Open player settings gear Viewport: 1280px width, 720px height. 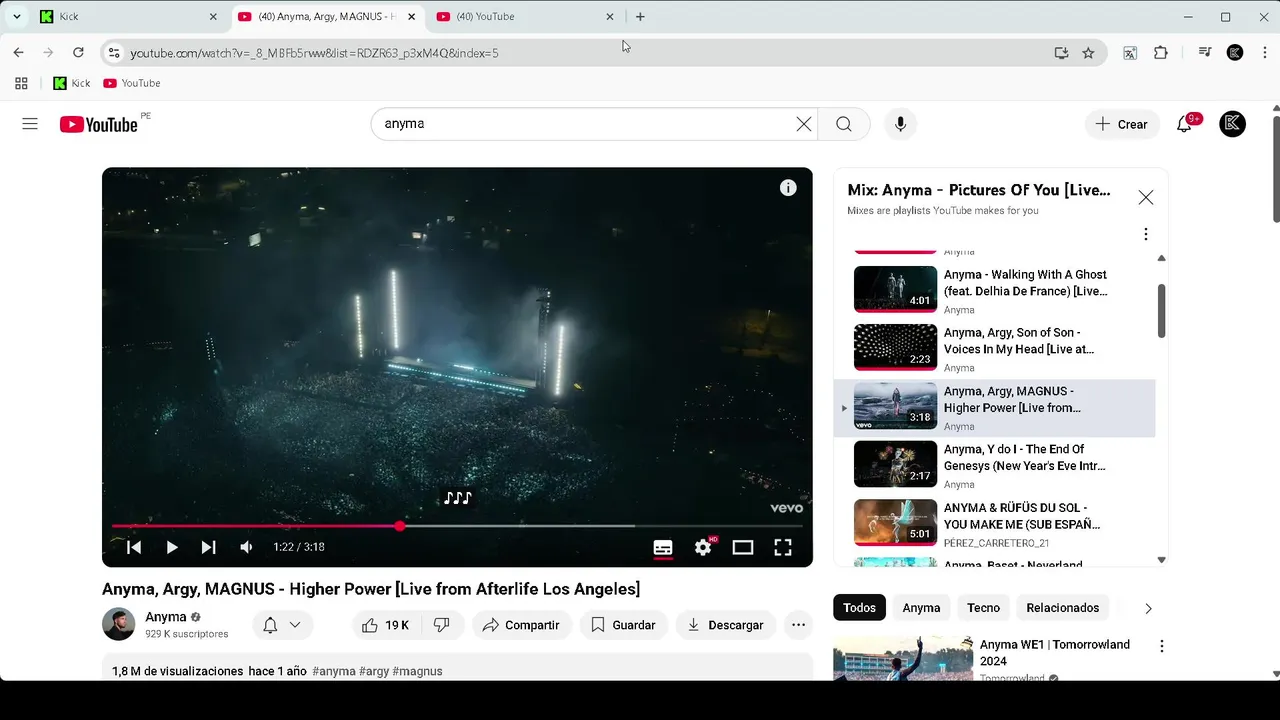click(703, 547)
